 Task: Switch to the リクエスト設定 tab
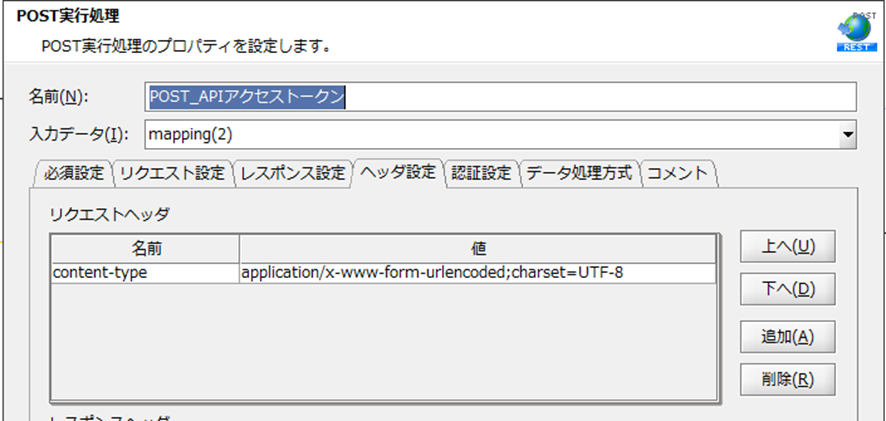click(x=173, y=173)
